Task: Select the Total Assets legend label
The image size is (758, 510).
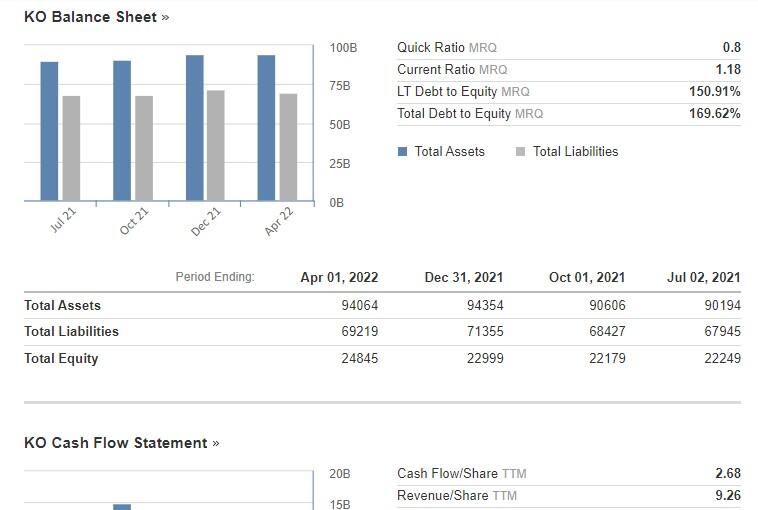Action: coord(450,151)
